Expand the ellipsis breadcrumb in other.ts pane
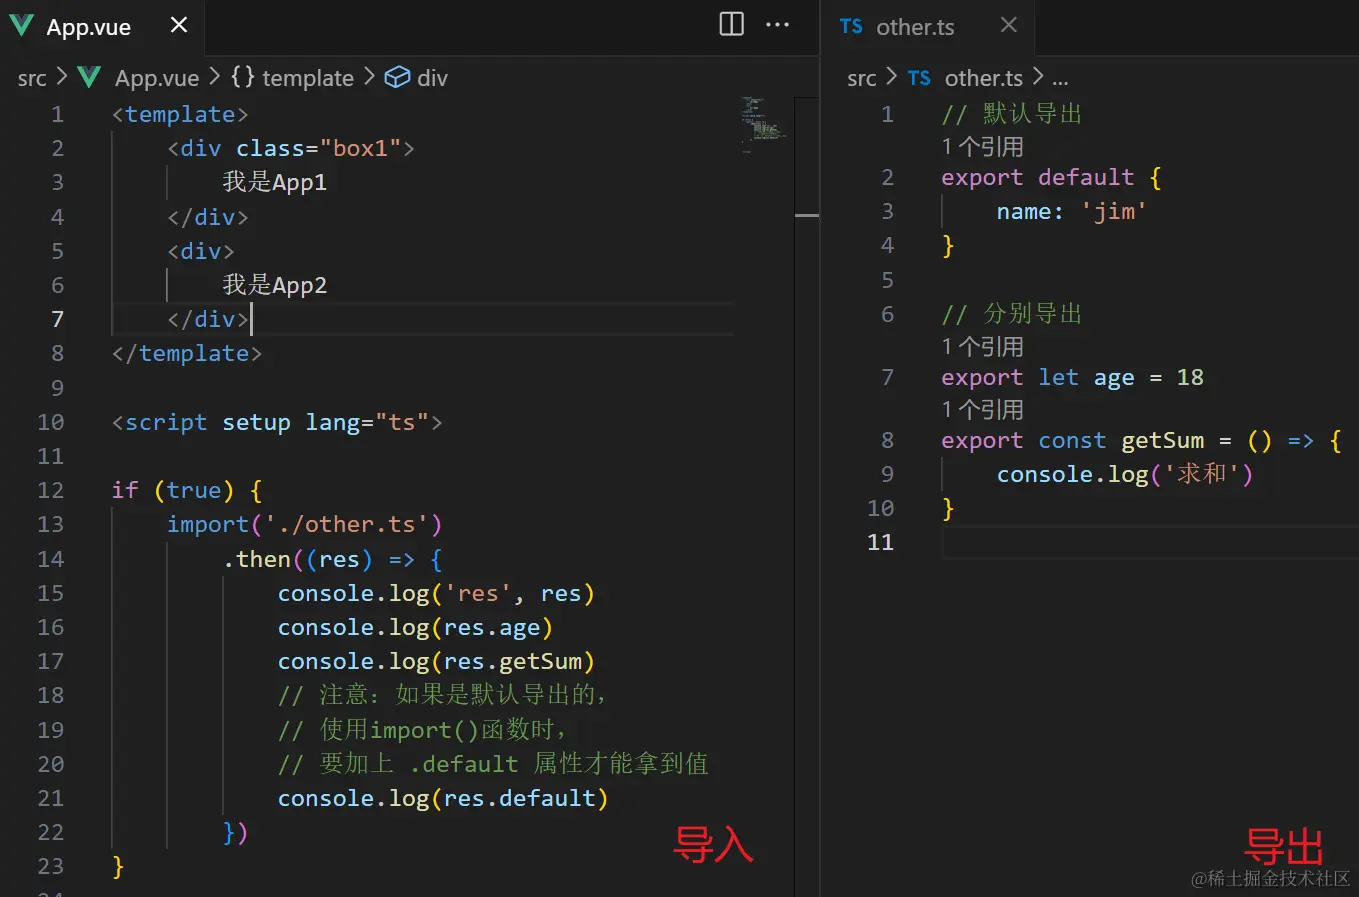The height and width of the screenshot is (897, 1359). point(1060,79)
